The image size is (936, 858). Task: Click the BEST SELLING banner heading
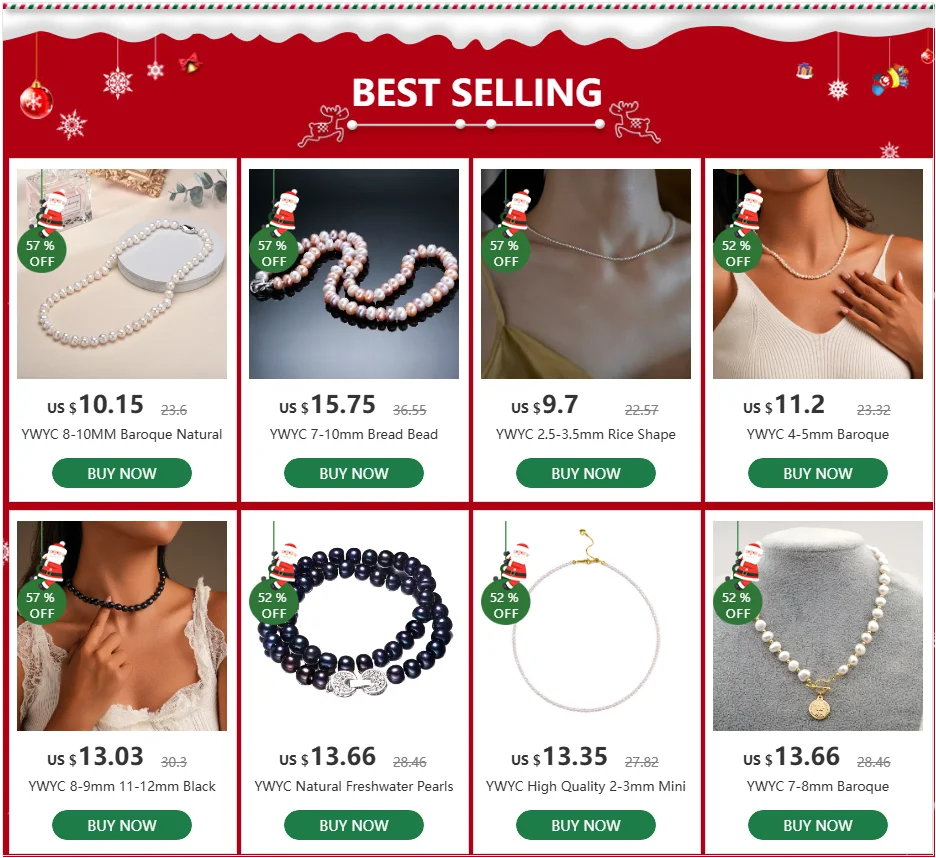click(x=476, y=92)
